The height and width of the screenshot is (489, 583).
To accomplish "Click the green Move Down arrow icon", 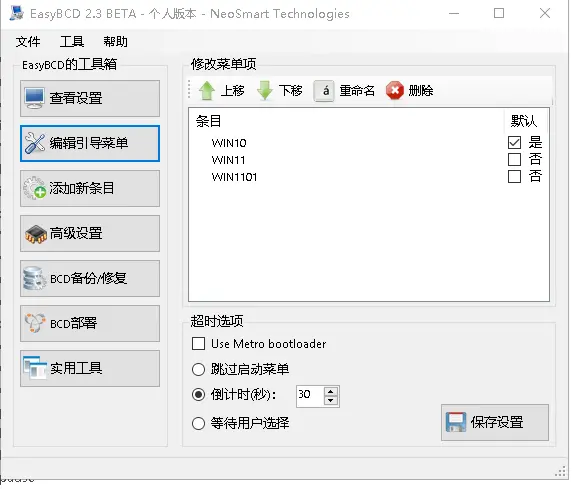I will pyautogui.click(x=265, y=91).
